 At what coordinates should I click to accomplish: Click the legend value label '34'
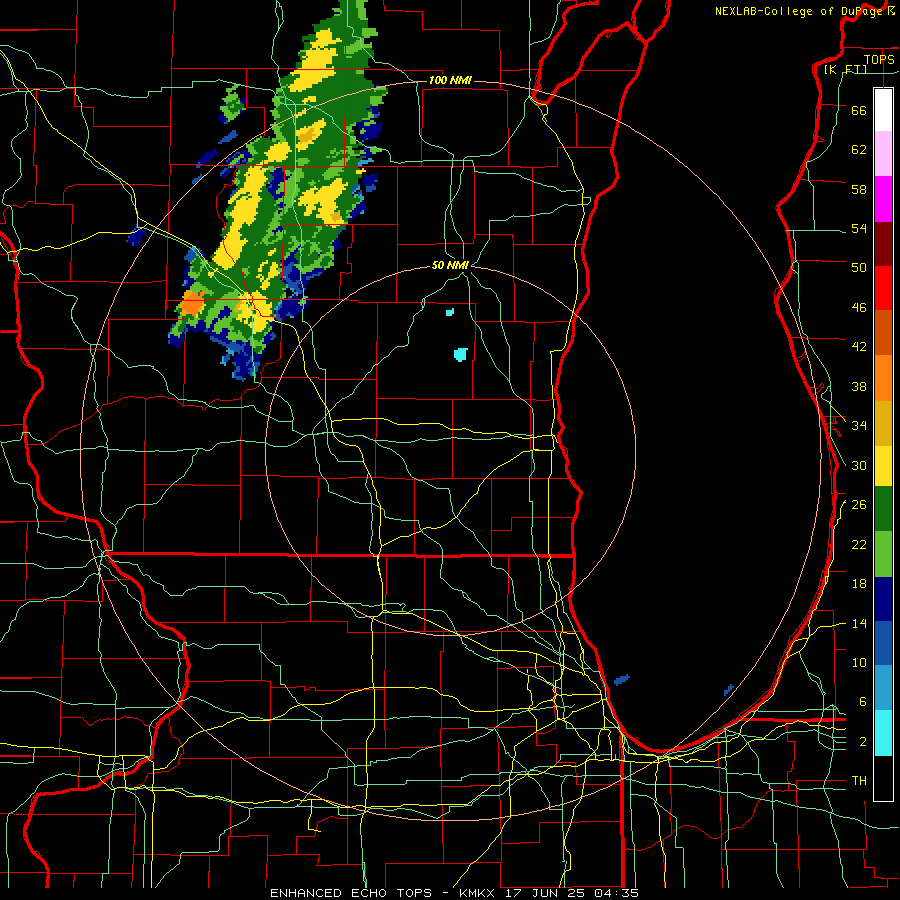pos(859,426)
